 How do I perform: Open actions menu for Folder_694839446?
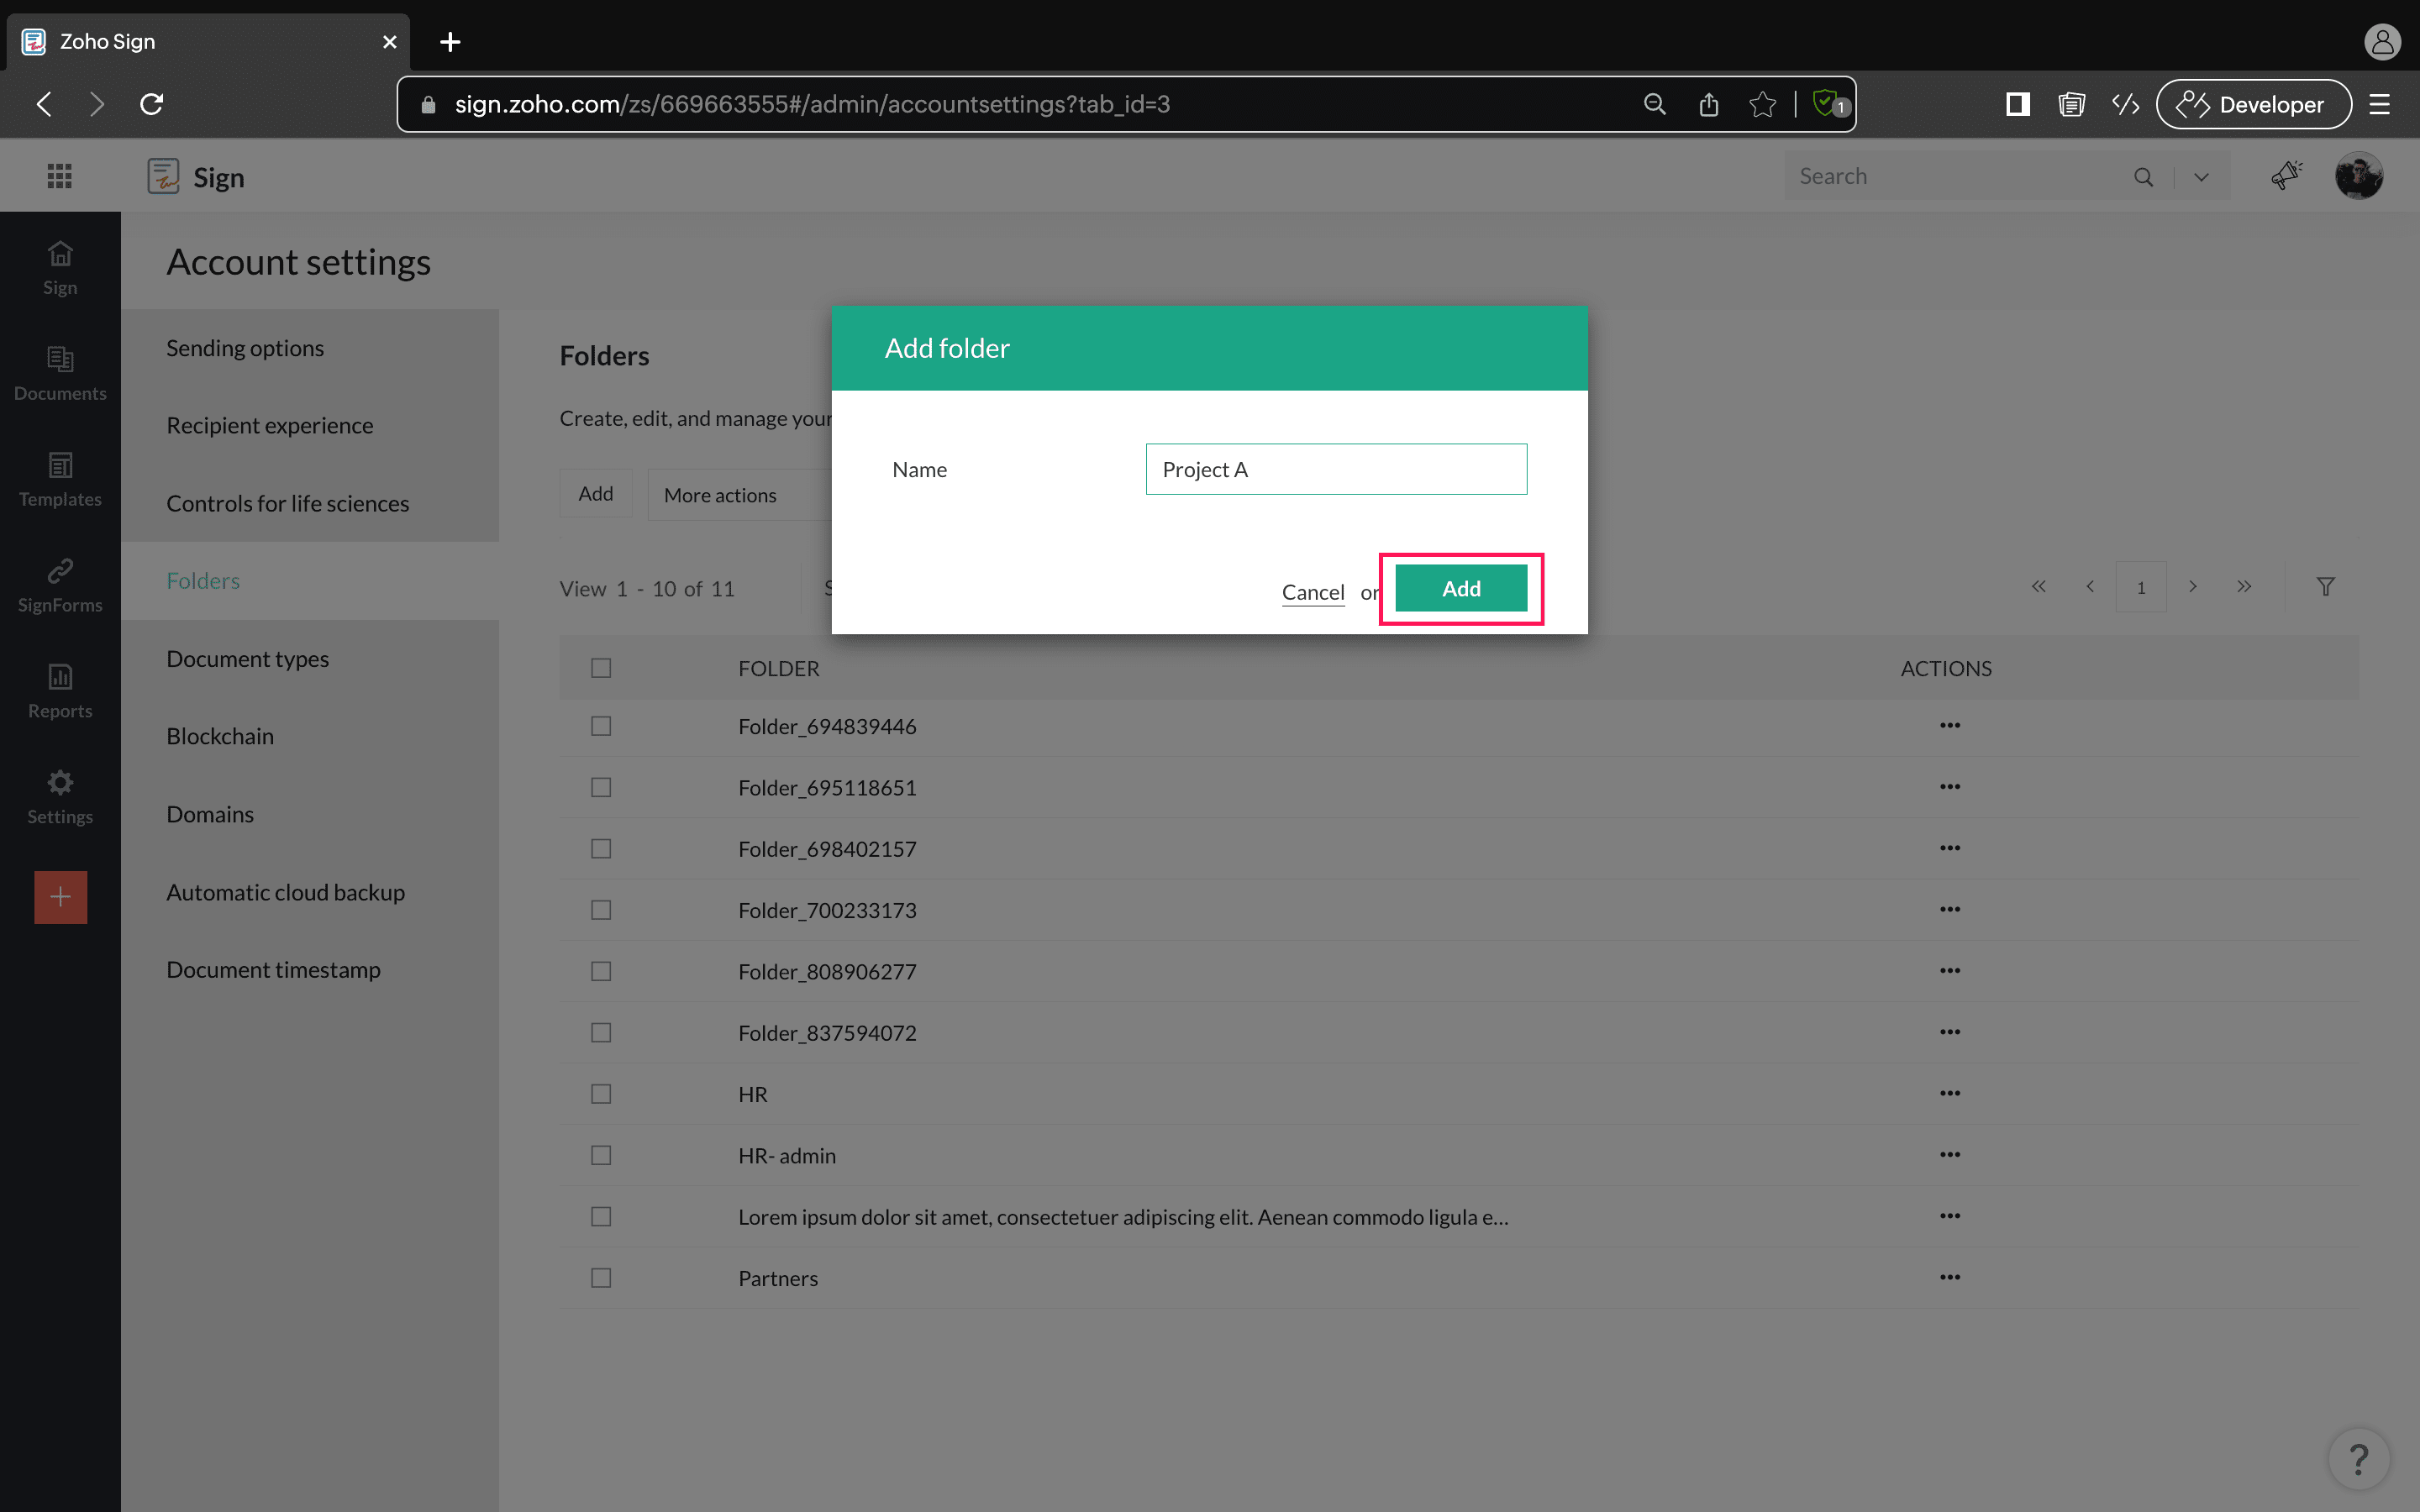point(1949,725)
